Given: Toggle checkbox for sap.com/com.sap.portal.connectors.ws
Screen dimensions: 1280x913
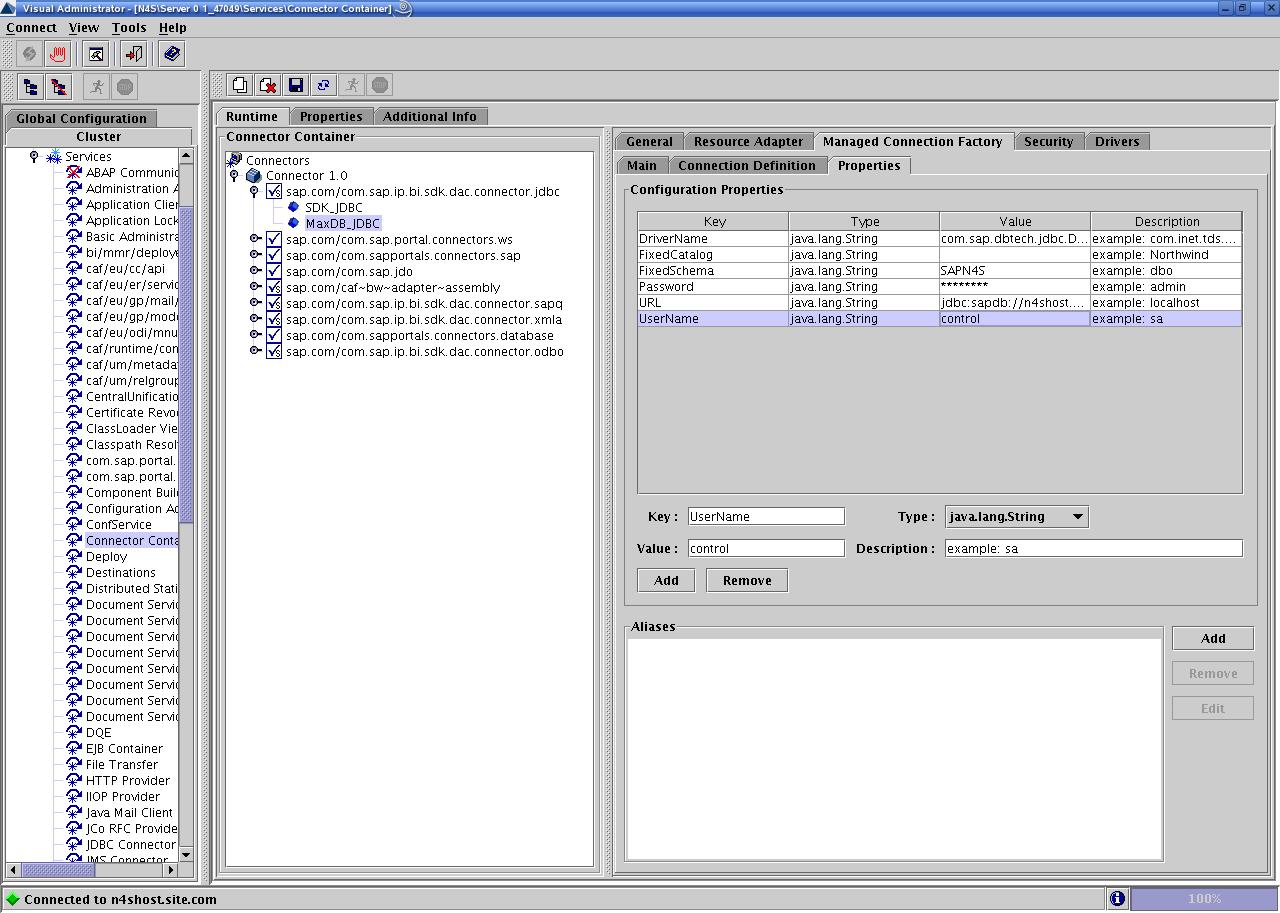Looking at the screenshot, I should click(x=274, y=239).
